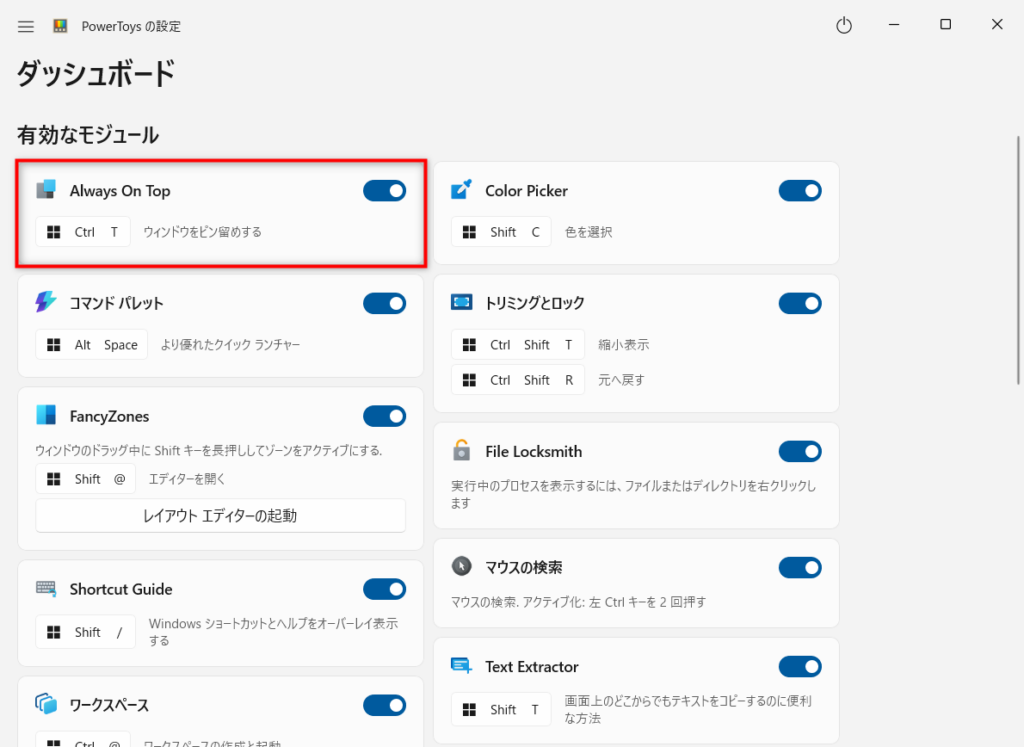Click the トリミングとロック module icon

(x=461, y=302)
